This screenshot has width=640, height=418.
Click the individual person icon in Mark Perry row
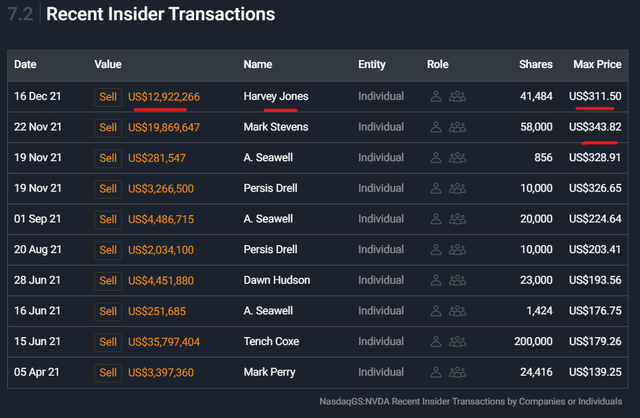coord(436,373)
